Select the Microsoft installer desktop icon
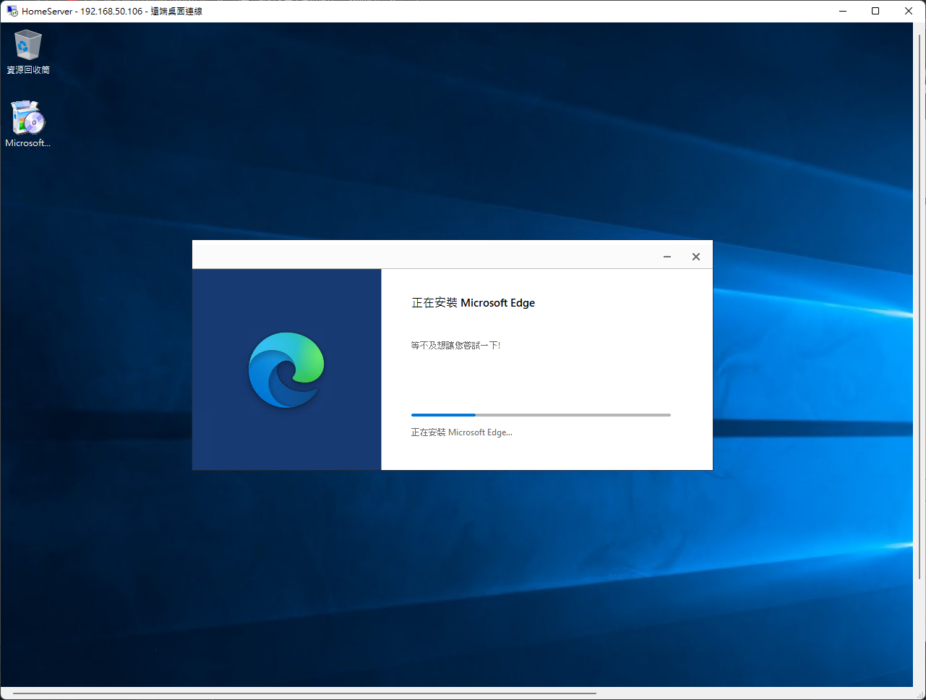This screenshot has width=926, height=700. coord(28,124)
